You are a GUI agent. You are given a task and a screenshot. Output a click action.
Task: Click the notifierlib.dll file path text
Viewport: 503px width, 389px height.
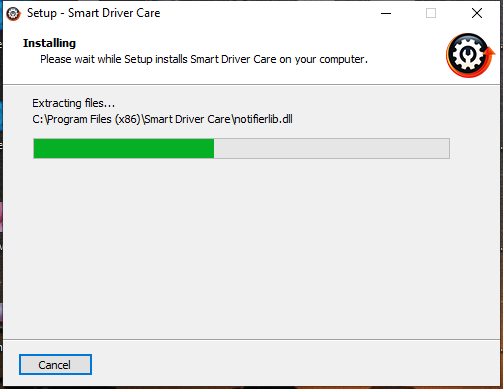162,119
